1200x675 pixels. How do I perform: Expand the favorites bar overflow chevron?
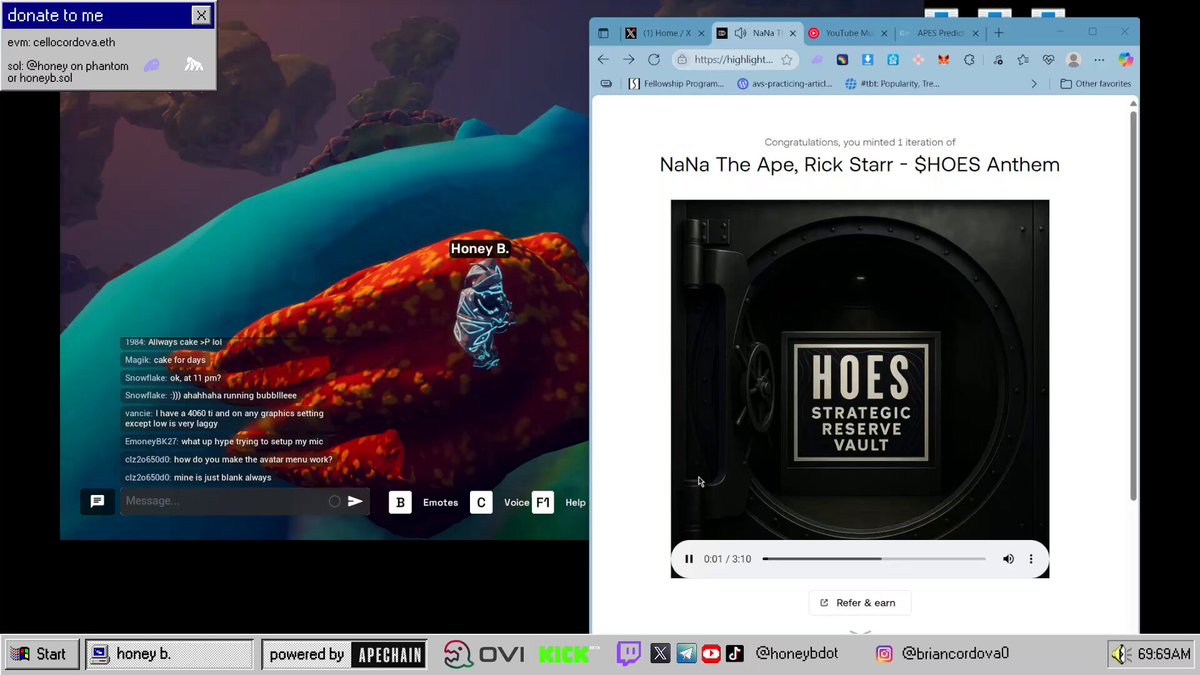(1034, 84)
